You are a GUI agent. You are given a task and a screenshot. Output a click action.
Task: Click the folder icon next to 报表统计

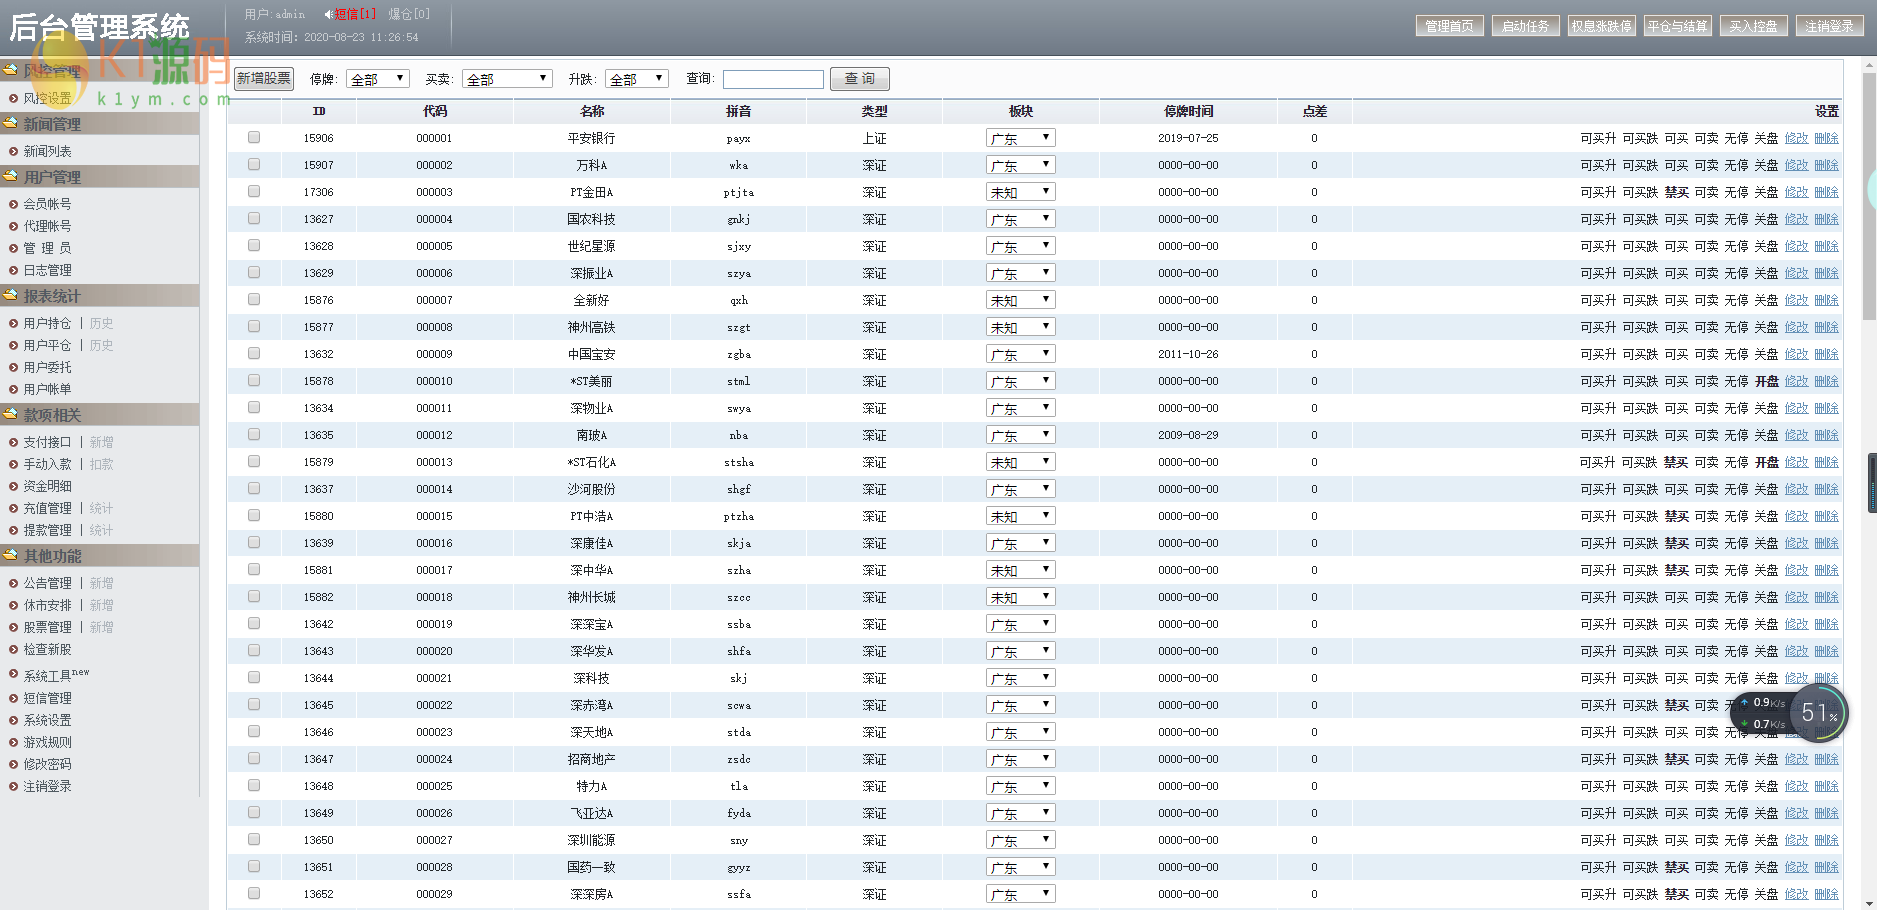(11, 295)
